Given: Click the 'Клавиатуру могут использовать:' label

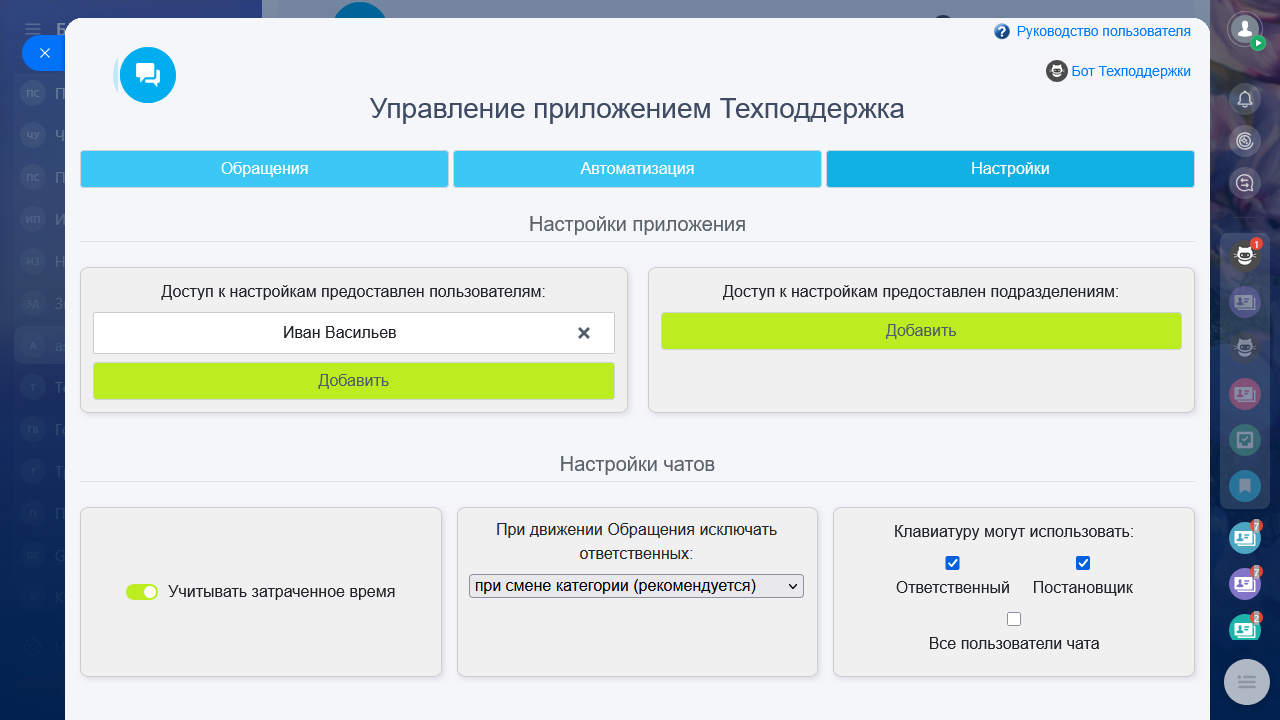Looking at the screenshot, I should tap(1014, 532).
